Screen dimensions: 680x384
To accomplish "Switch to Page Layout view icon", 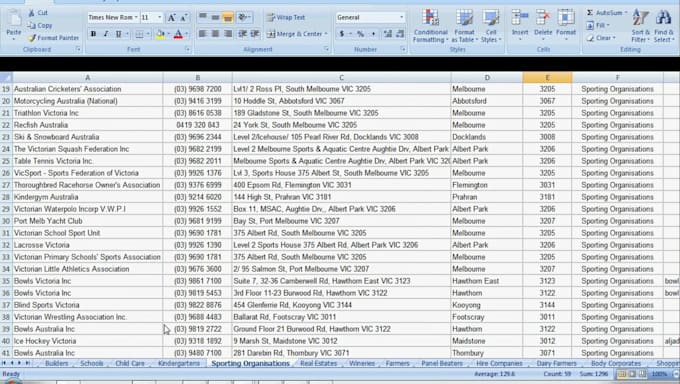I will (x=632, y=374).
